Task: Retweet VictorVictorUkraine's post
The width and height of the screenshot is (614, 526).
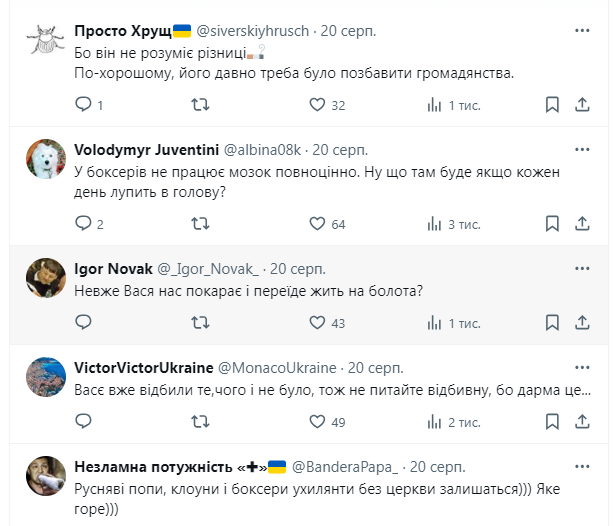Action: [x=200, y=422]
